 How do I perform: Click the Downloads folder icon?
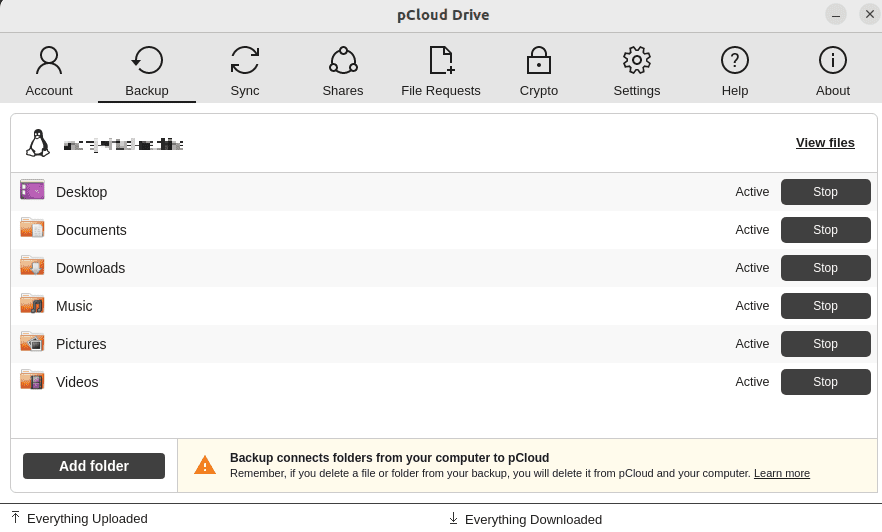tap(32, 265)
